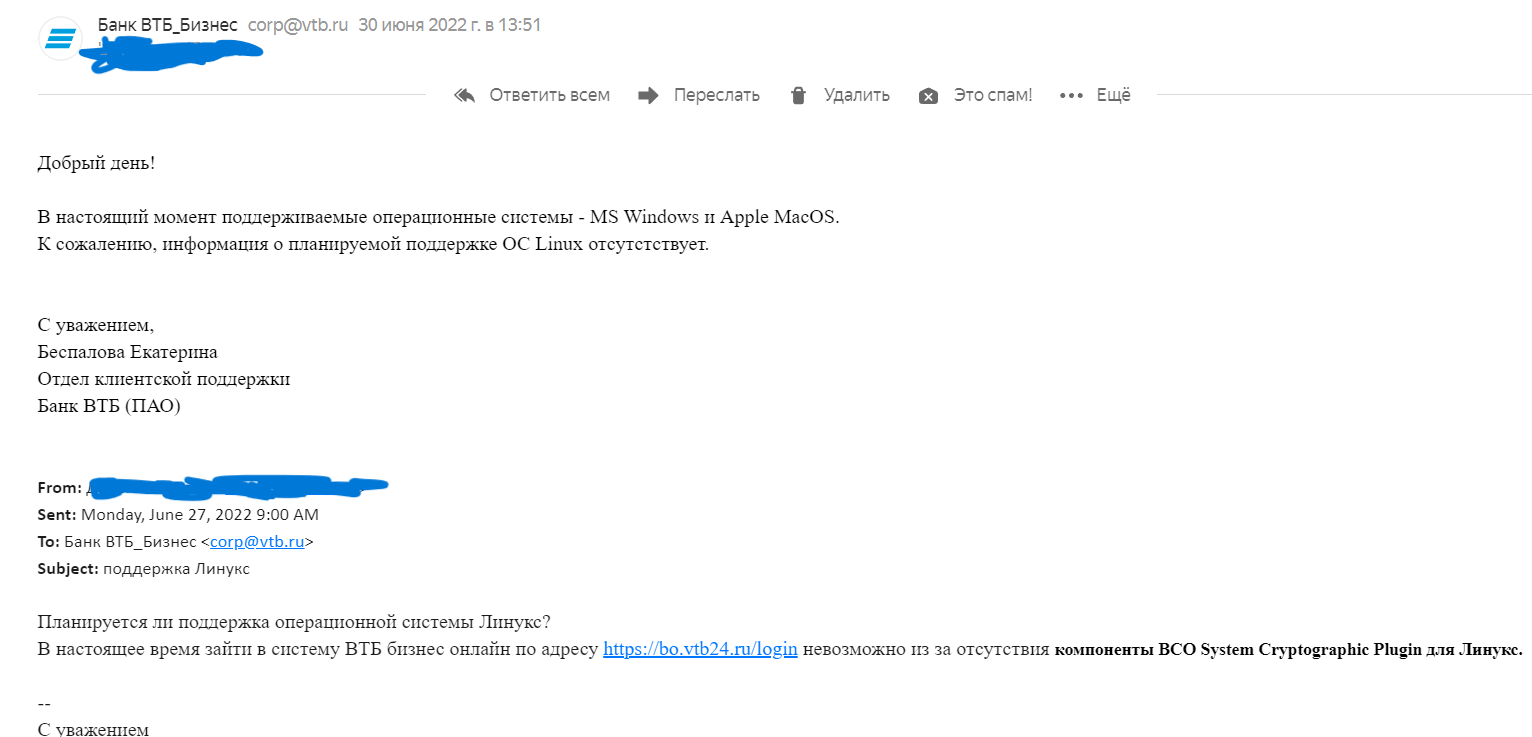Viewport: 1532px width, 737px height.
Task: Click the question "Планируется ли поддержка операционной системы Линукс?"
Action: point(294,621)
